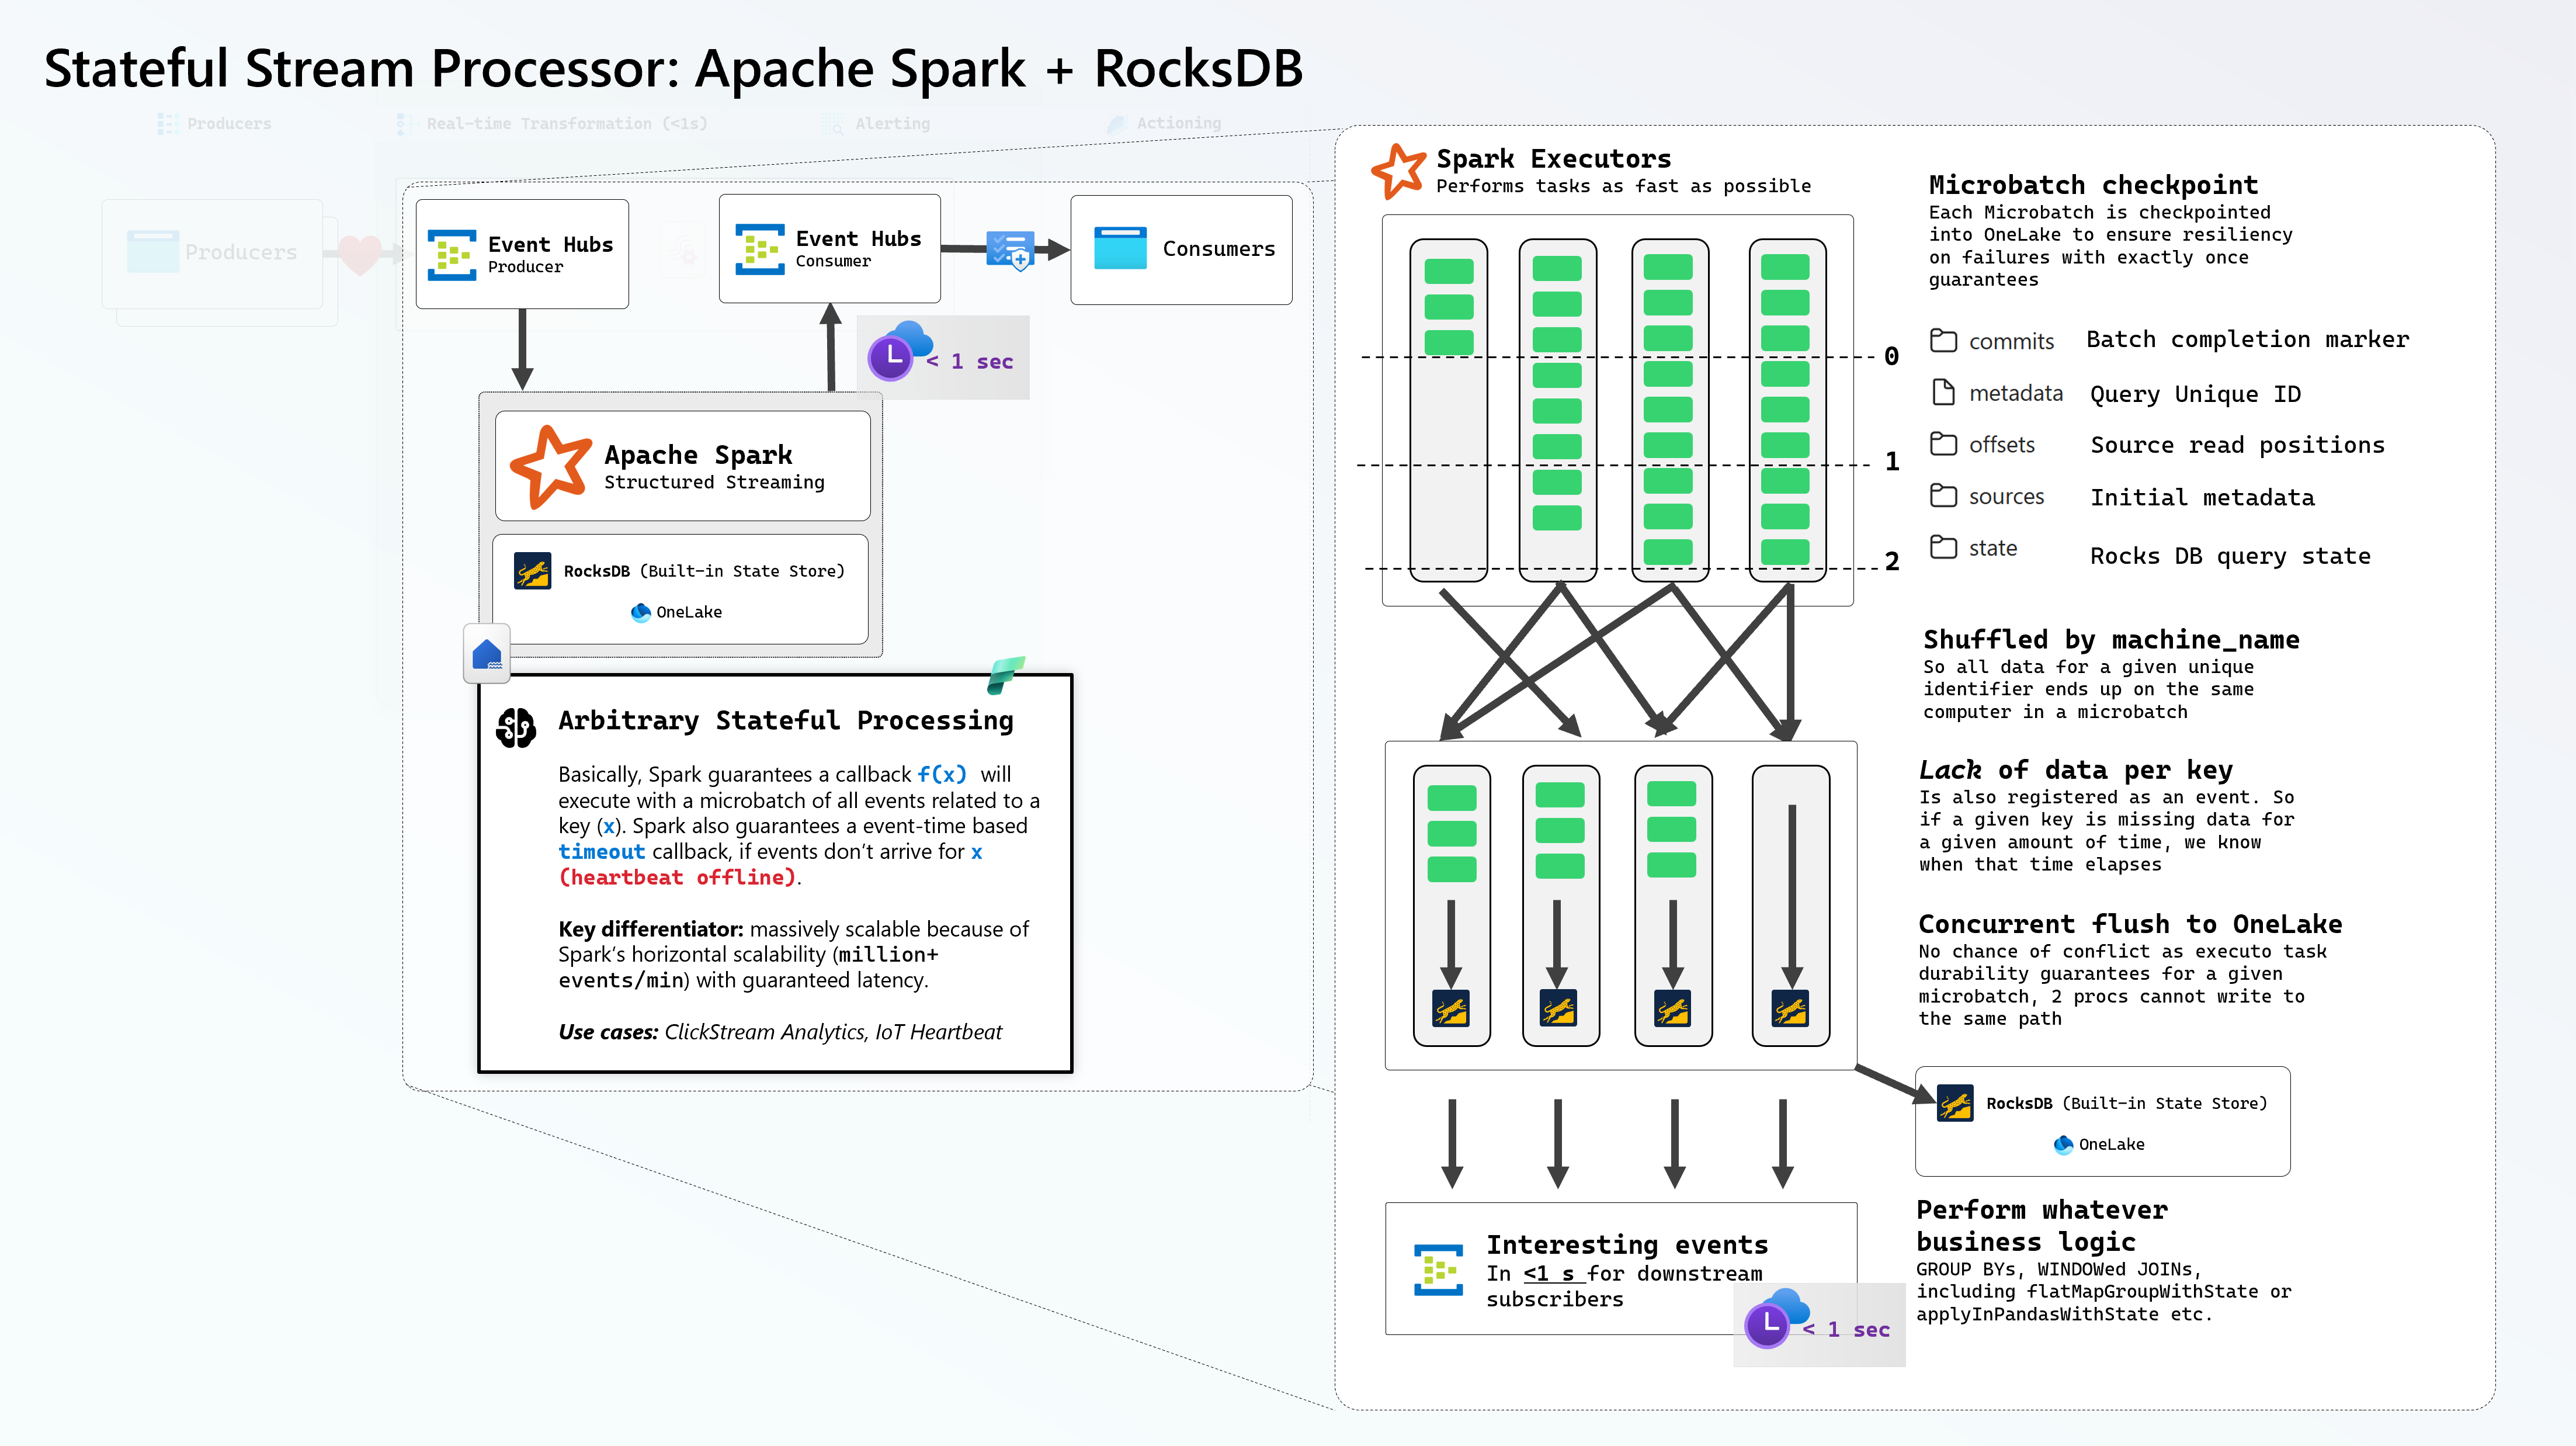Image resolution: width=2576 pixels, height=1446 pixels.
Task: Click the Event Hubs Producer icon
Action: [451, 255]
